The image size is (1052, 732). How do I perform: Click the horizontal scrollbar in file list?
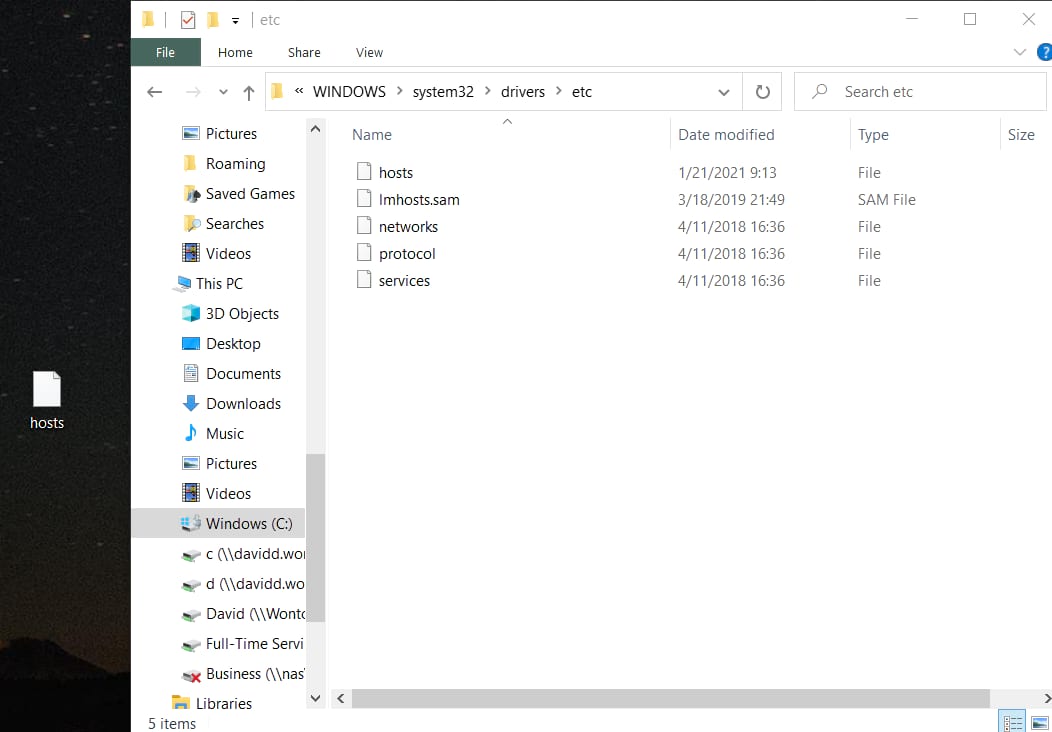tap(670, 698)
